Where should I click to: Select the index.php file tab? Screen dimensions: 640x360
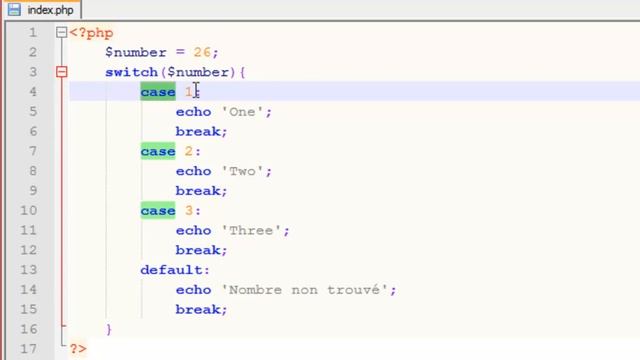(42, 10)
